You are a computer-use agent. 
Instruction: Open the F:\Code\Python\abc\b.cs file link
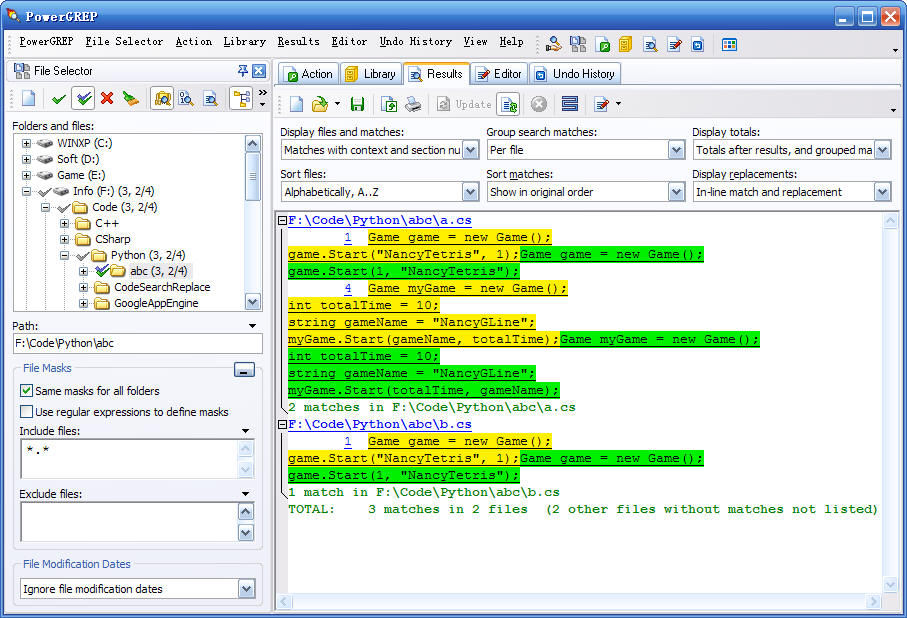click(380, 424)
